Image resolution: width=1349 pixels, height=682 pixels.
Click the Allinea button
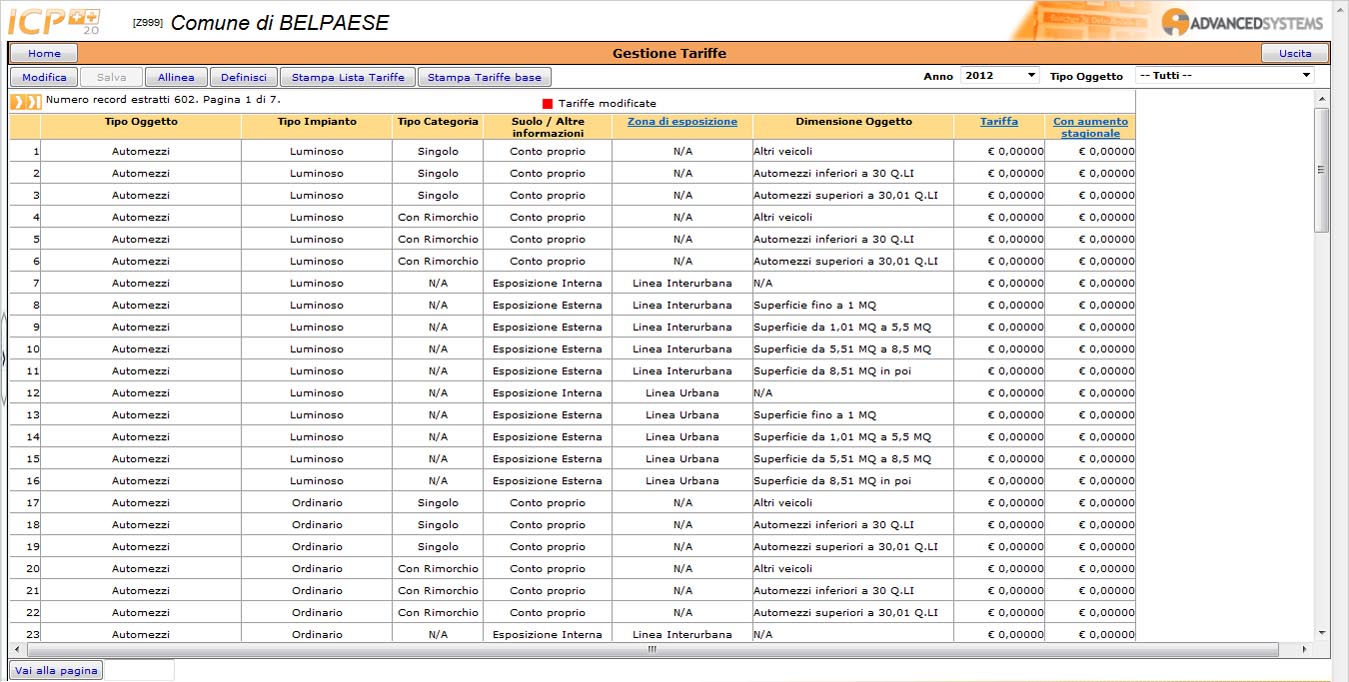176,77
